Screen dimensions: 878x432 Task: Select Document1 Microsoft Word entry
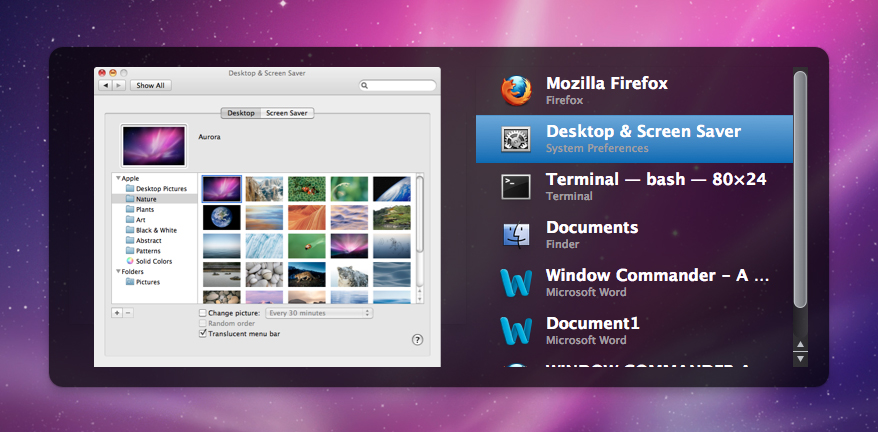pyautogui.click(x=634, y=331)
